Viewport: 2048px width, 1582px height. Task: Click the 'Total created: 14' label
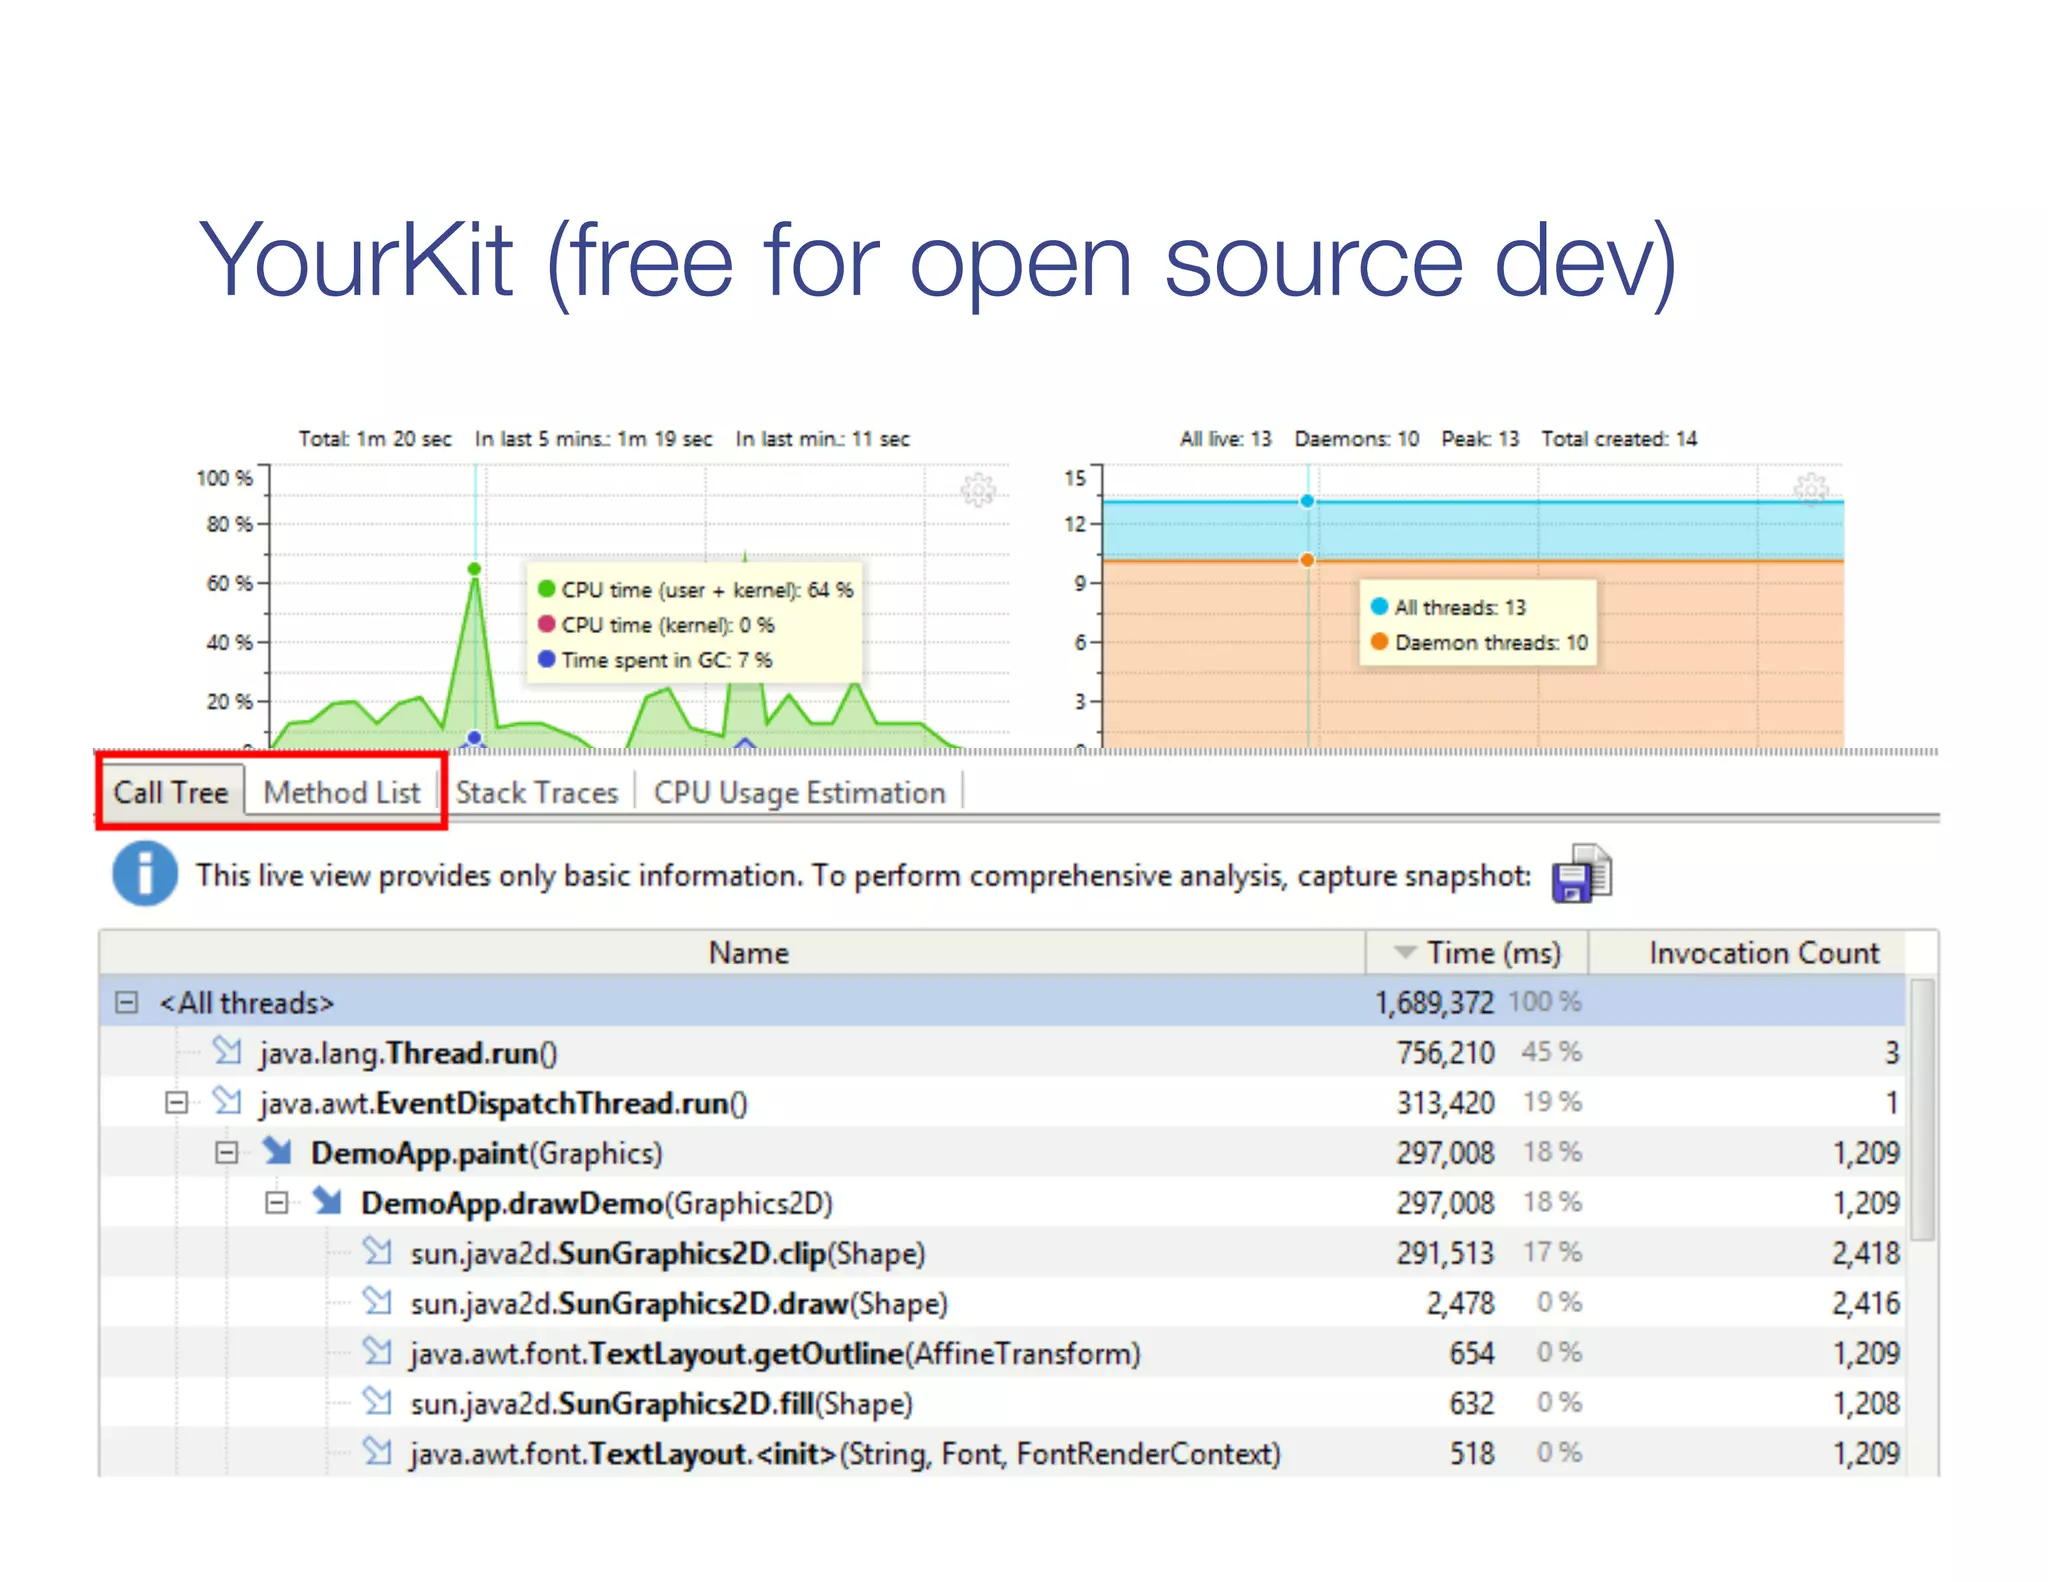(1618, 439)
